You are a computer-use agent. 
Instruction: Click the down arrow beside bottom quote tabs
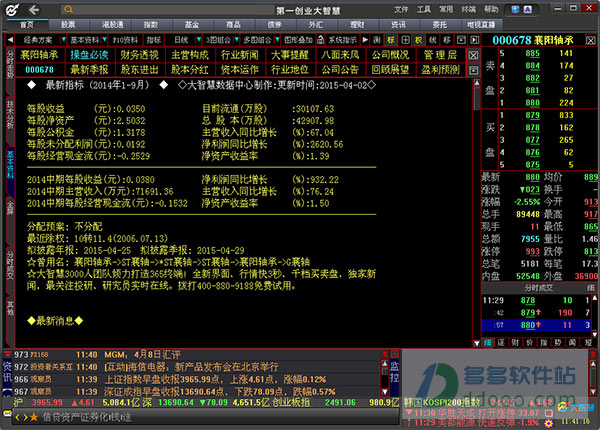pyautogui.click(x=477, y=343)
